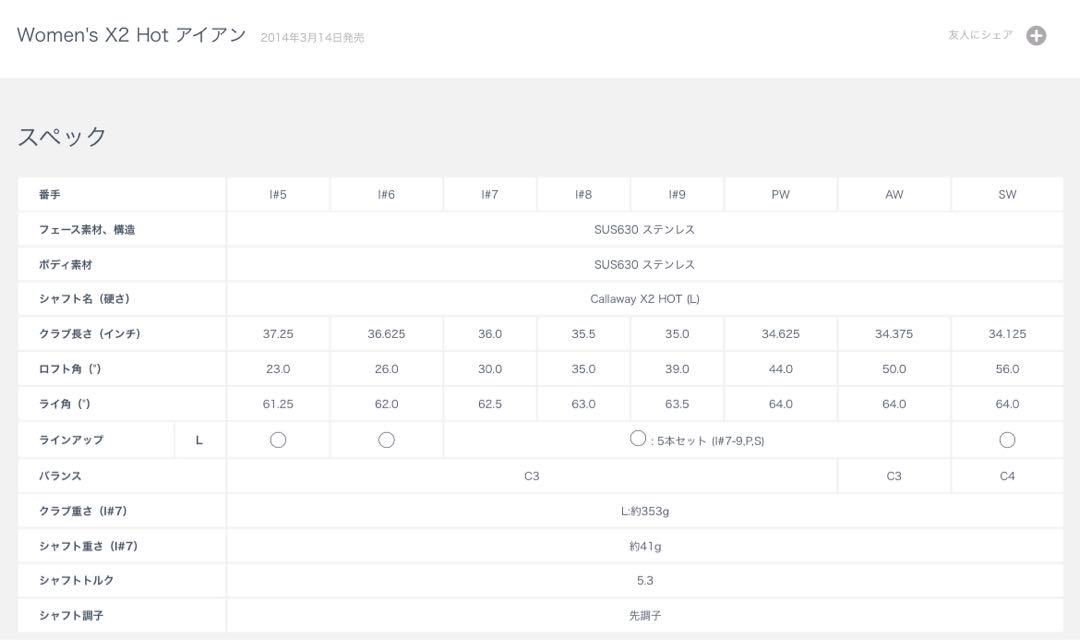The width and height of the screenshot is (1080, 640).
Task: Select the SW column header
Action: click(x=1007, y=194)
